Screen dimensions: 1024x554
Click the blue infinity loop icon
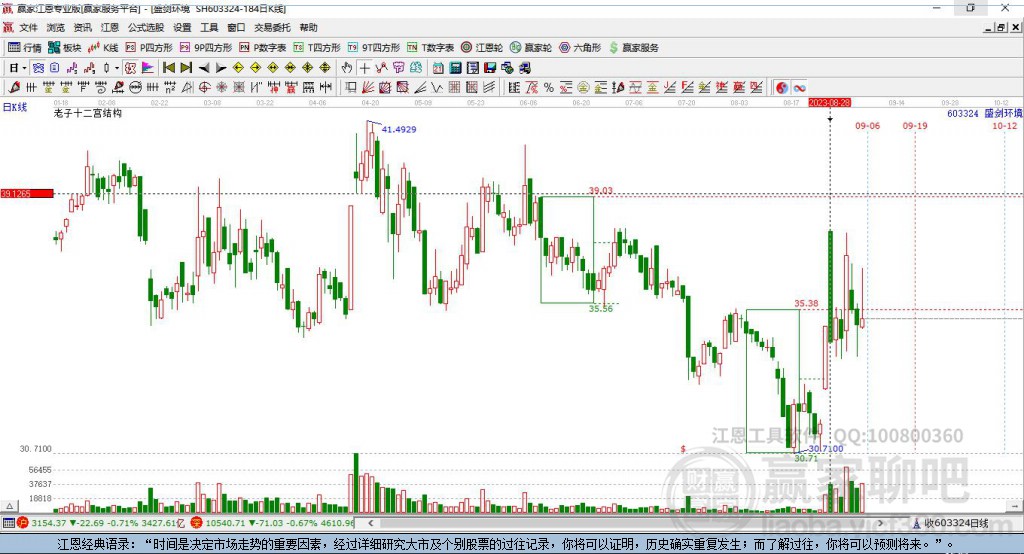(799, 88)
